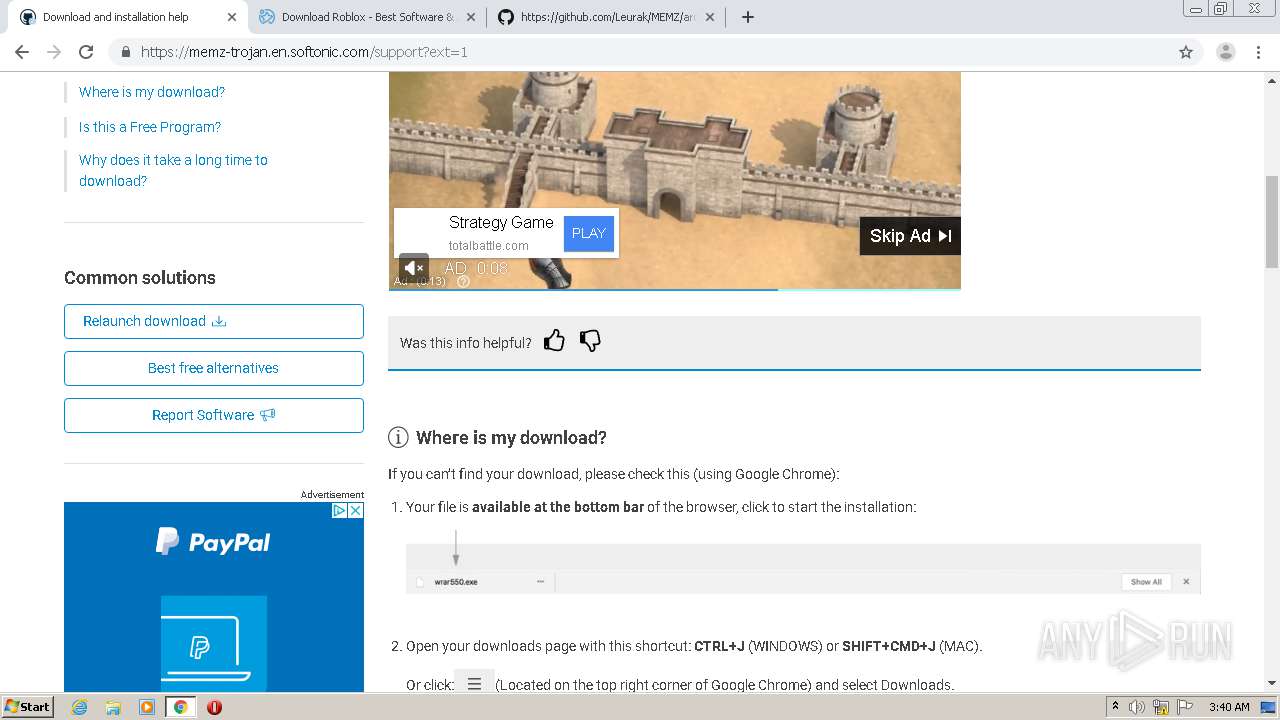Click the 3:40 AM system clock
The height and width of the screenshot is (720, 1280).
coord(1229,707)
